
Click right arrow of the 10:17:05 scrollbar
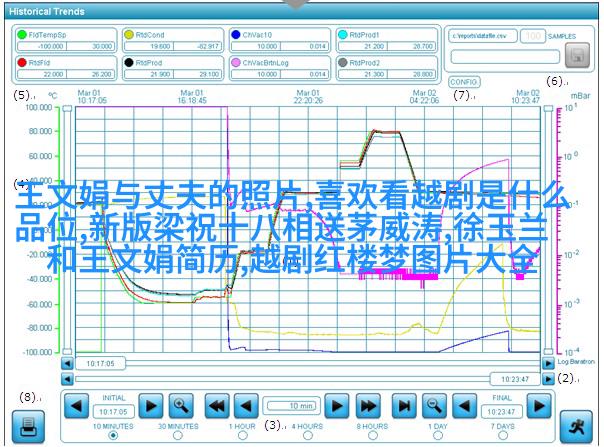pyautogui.click(x=548, y=363)
